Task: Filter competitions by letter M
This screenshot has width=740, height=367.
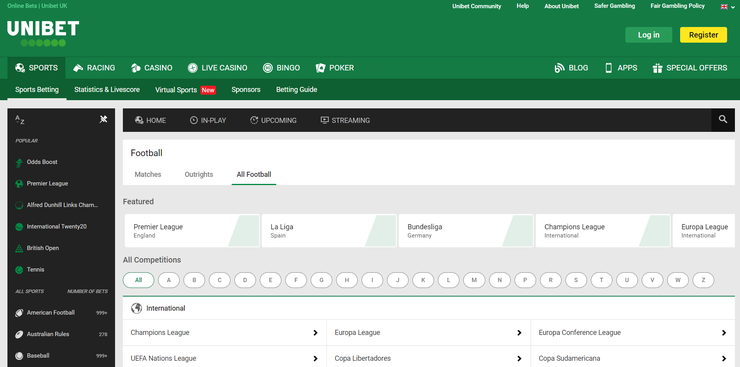Action: coord(474,280)
